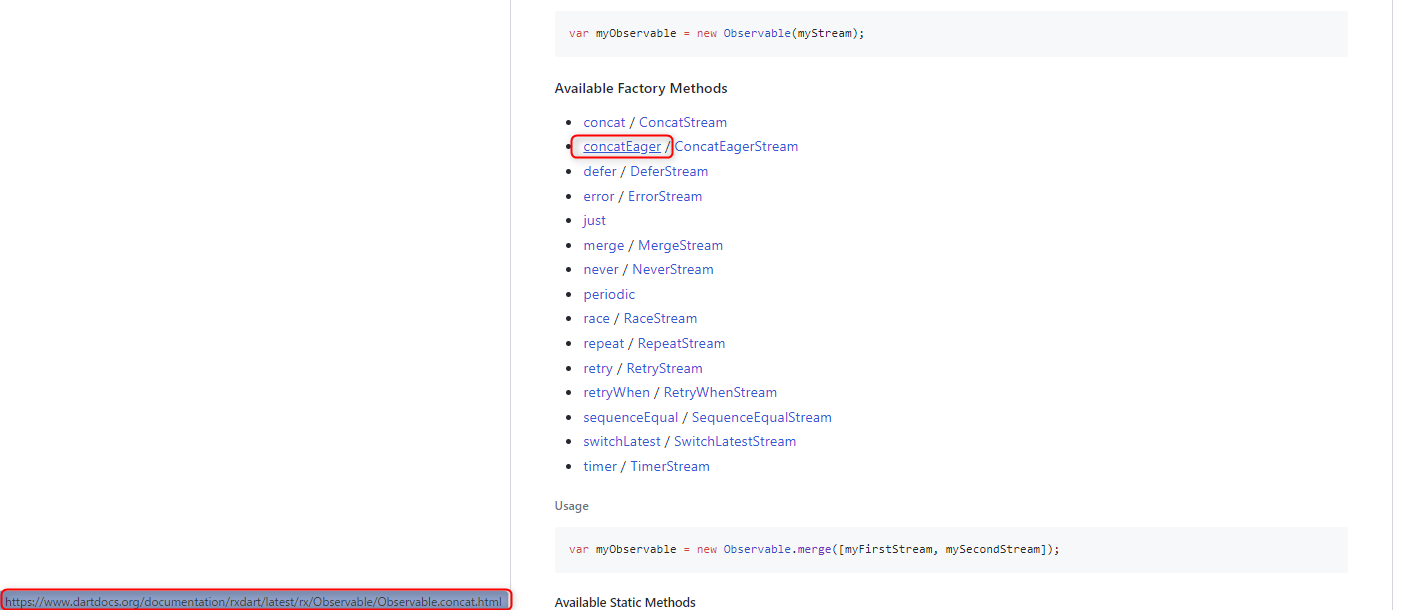Open the race factory method link

(596, 318)
